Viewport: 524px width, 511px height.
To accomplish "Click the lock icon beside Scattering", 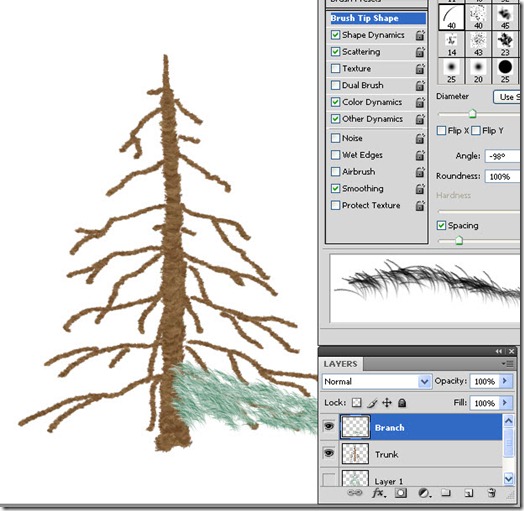I will (x=420, y=52).
